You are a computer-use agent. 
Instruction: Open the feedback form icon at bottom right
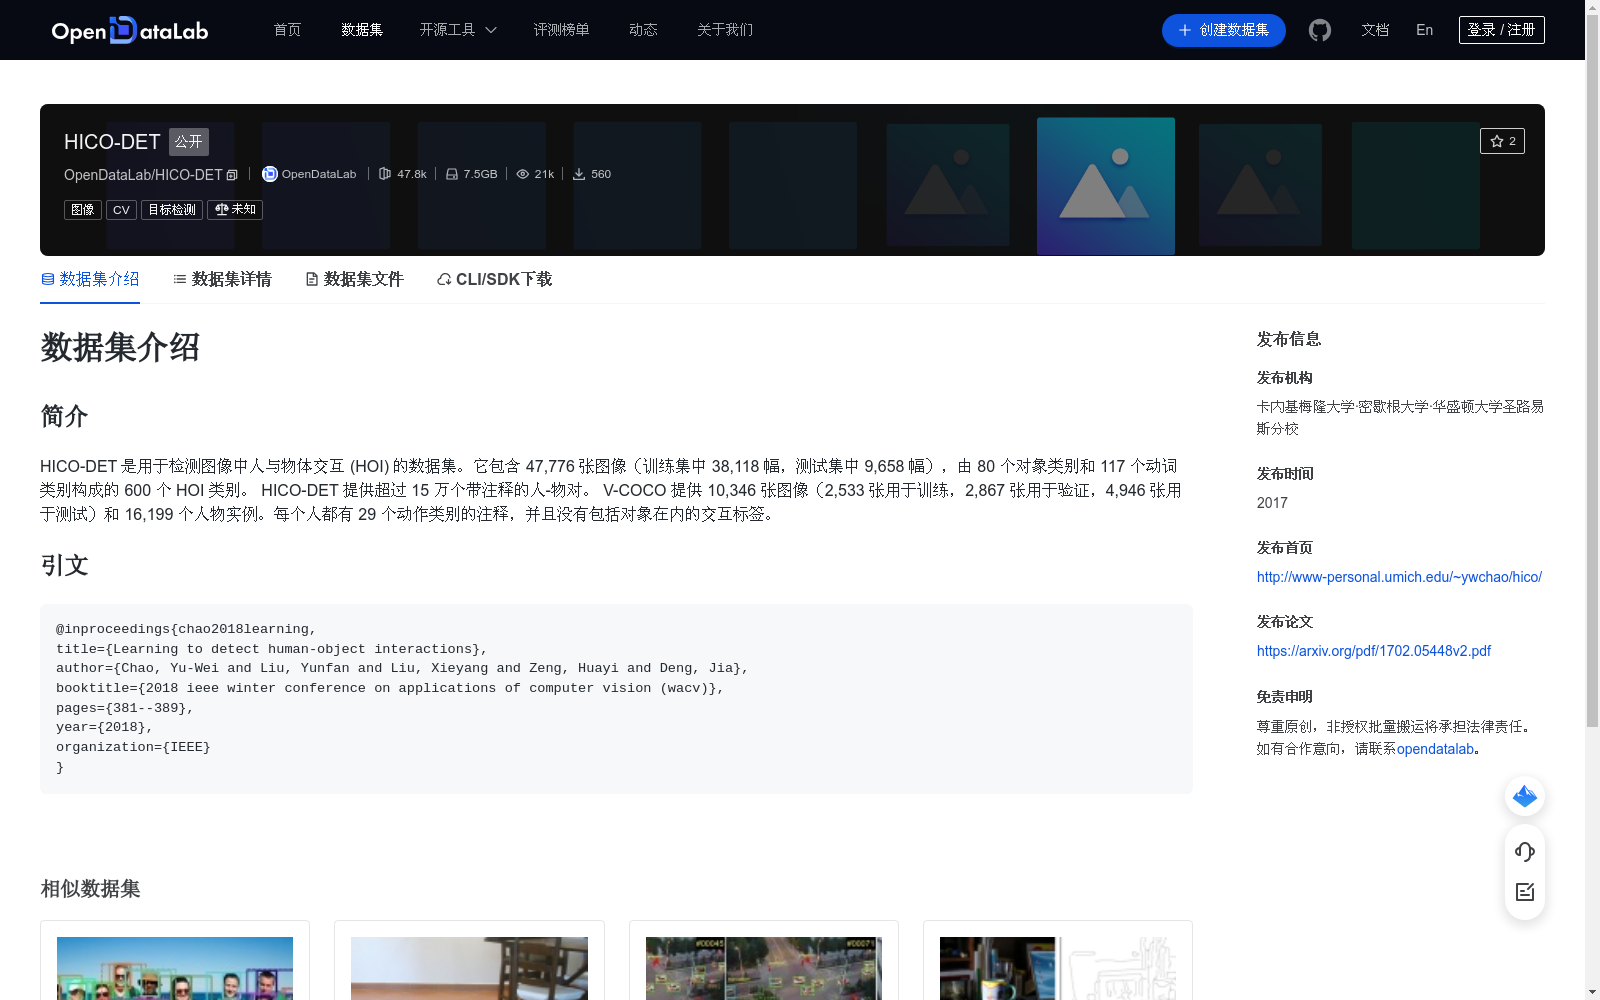point(1524,892)
